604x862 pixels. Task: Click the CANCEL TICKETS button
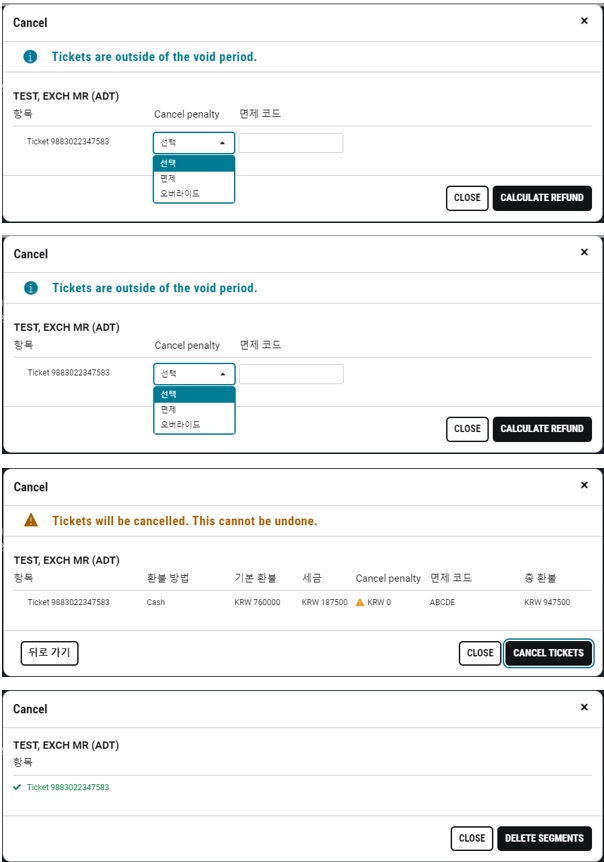click(548, 653)
